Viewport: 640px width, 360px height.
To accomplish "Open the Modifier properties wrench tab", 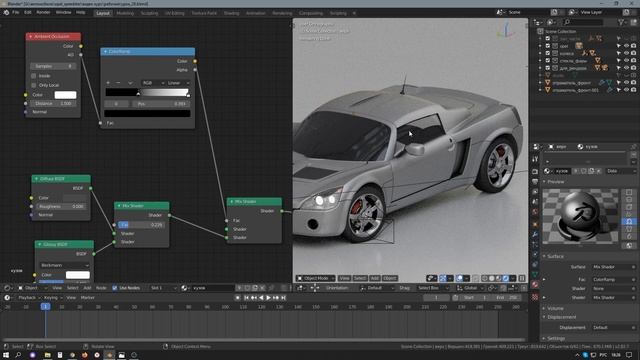I will click(535, 234).
